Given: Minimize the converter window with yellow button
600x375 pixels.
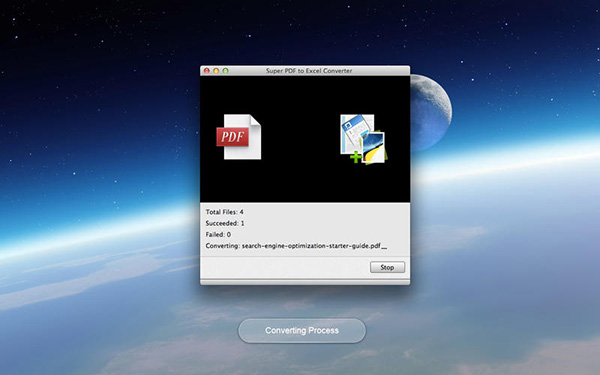Looking at the screenshot, I should tap(216, 71).
